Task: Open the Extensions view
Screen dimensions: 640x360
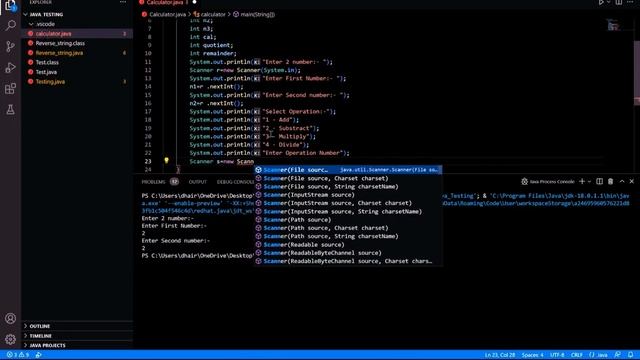Action: point(10,89)
